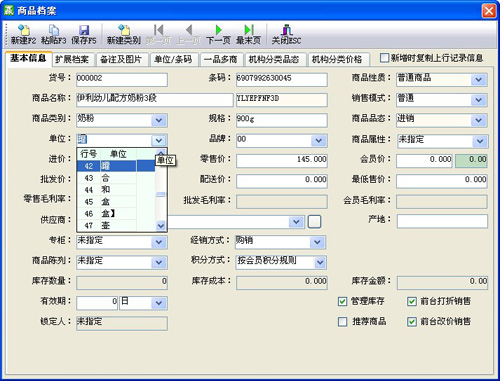Uncheck the 前台改价销售 checkbox

(412, 322)
